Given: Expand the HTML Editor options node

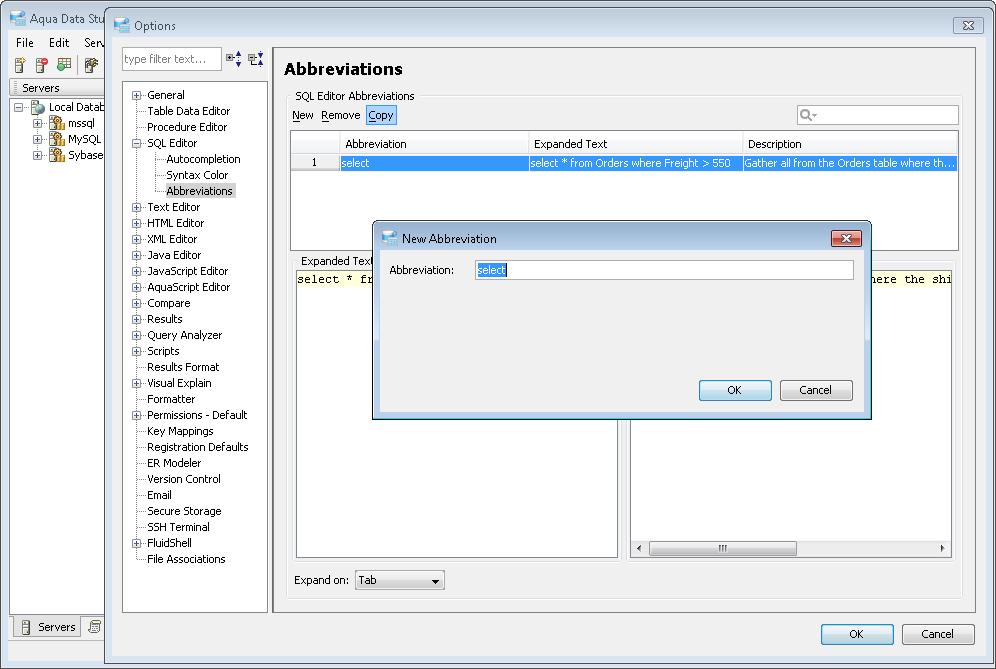Looking at the screenshot, I should 137,224.
